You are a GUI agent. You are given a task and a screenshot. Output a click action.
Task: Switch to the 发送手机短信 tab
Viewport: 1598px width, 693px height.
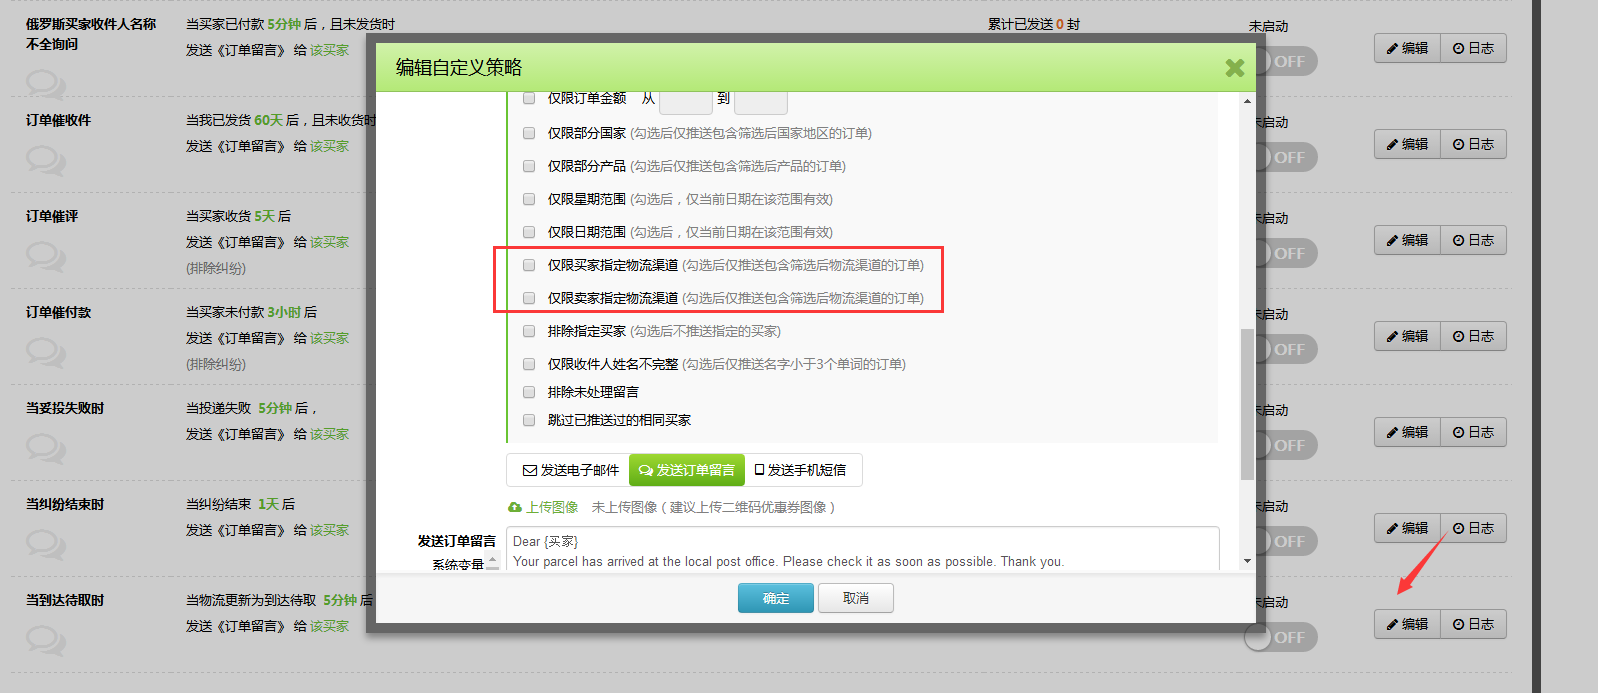click(800, 470)
